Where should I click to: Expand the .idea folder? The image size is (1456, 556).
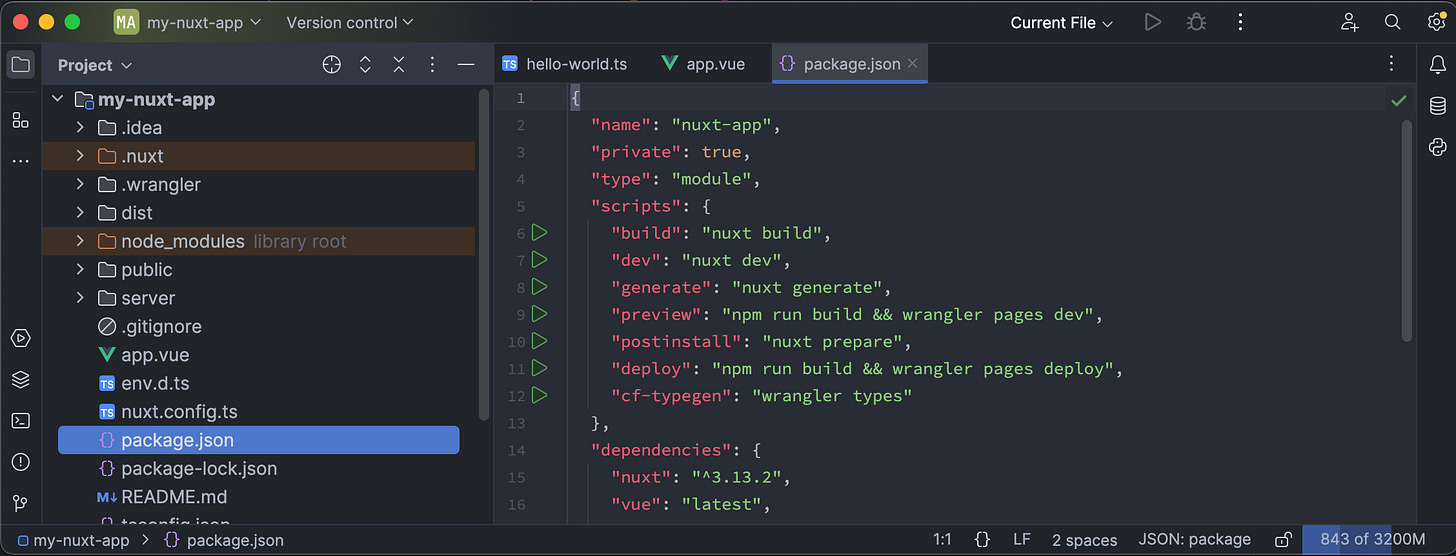[81, 128]
